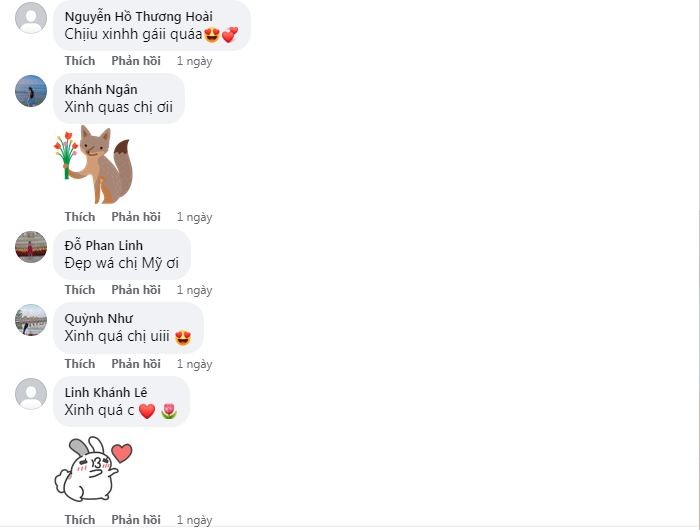Open Linh Khánh Lê's default avatar
Viewport: 700px width, 530px height.
coord(31,394)
